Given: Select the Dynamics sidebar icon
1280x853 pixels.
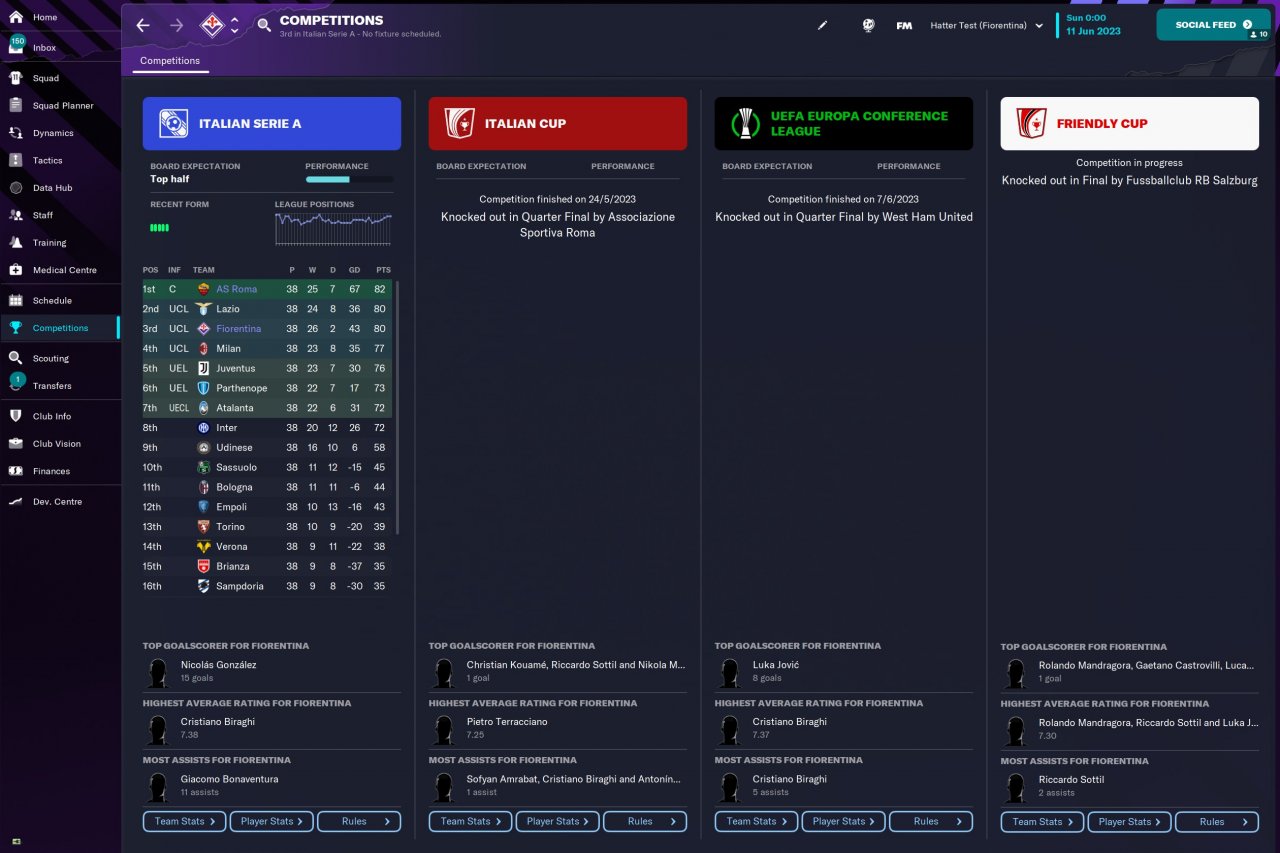Looking at the screenshot, I should [x=16, y=133].
